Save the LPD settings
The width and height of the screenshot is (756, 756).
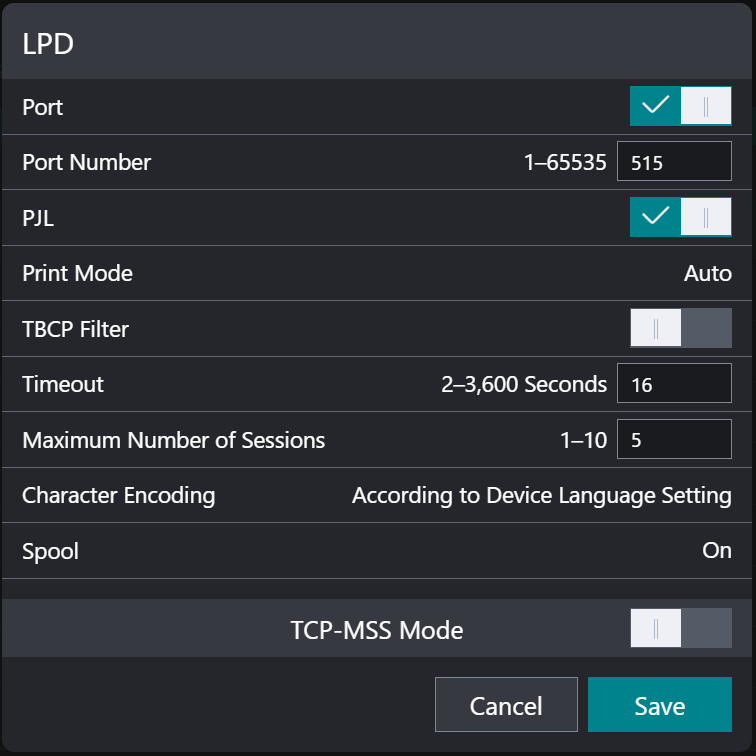point(659,705)
